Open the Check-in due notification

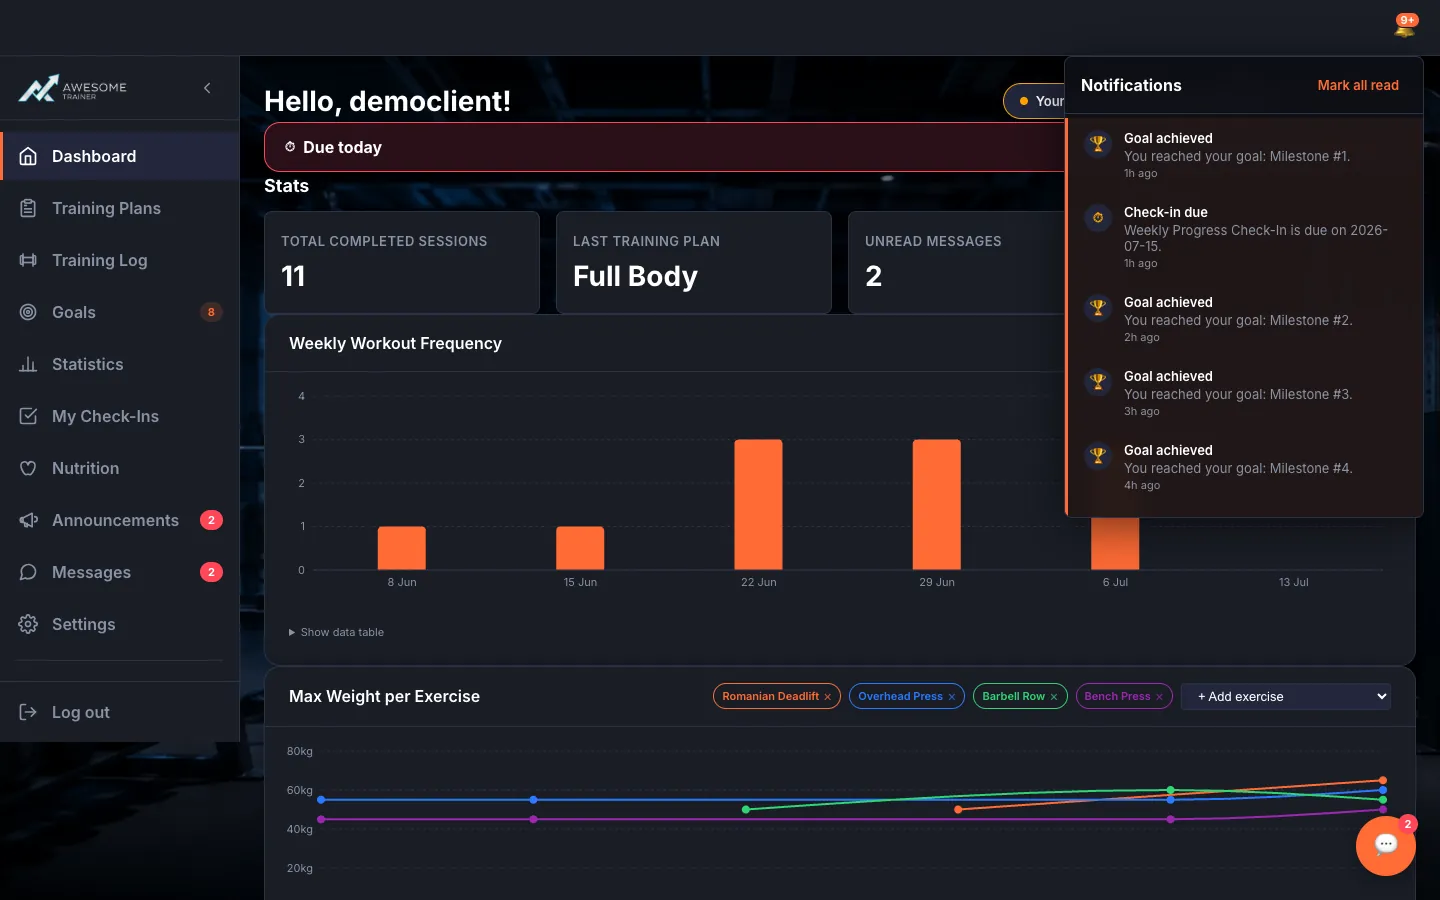pos(1245,237)
